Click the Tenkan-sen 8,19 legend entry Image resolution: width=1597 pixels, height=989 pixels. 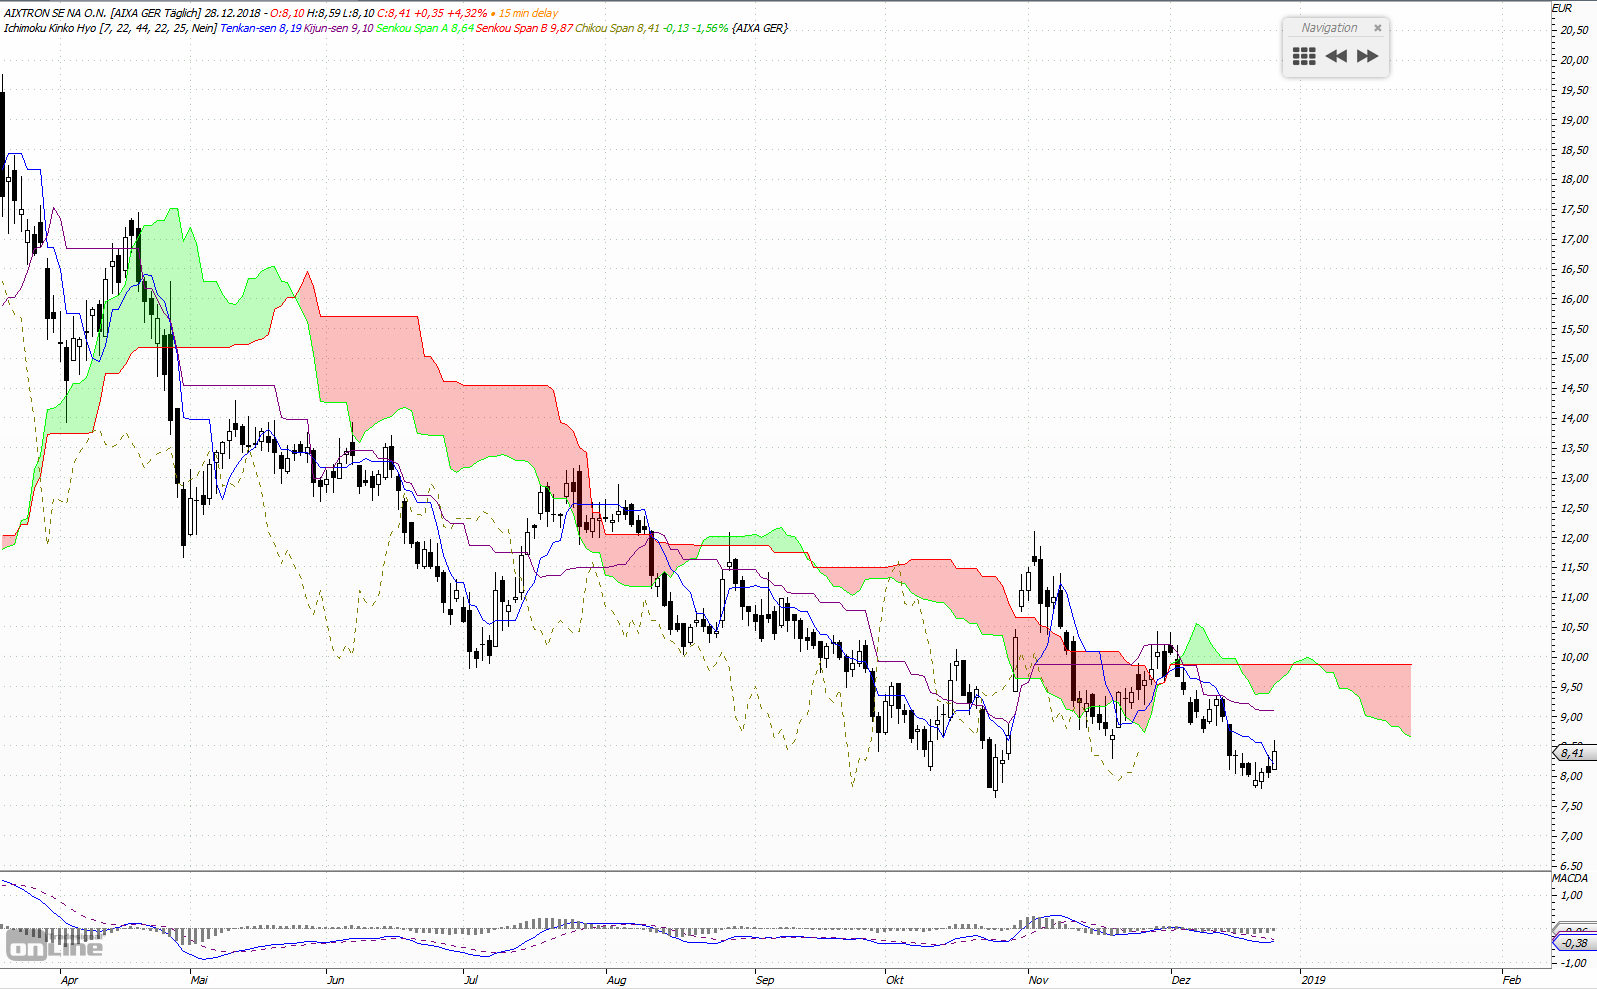click(x=260, y=28)
